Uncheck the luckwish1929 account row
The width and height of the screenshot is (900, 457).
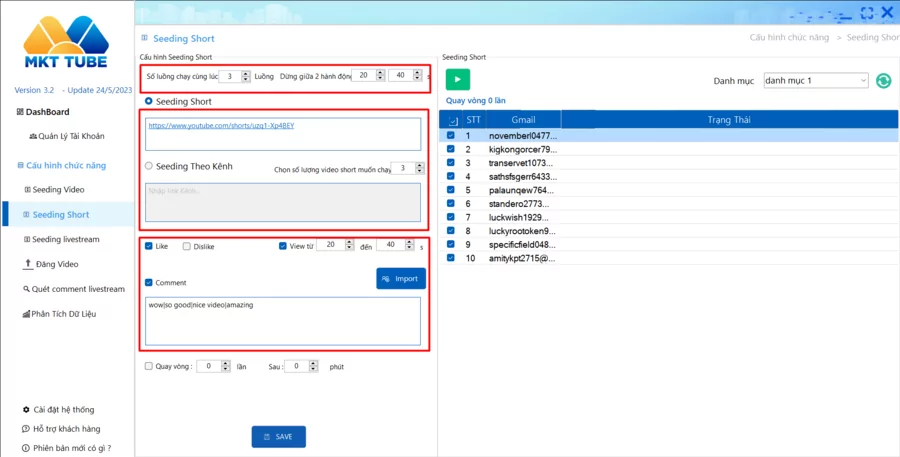[x=451, y=217]
